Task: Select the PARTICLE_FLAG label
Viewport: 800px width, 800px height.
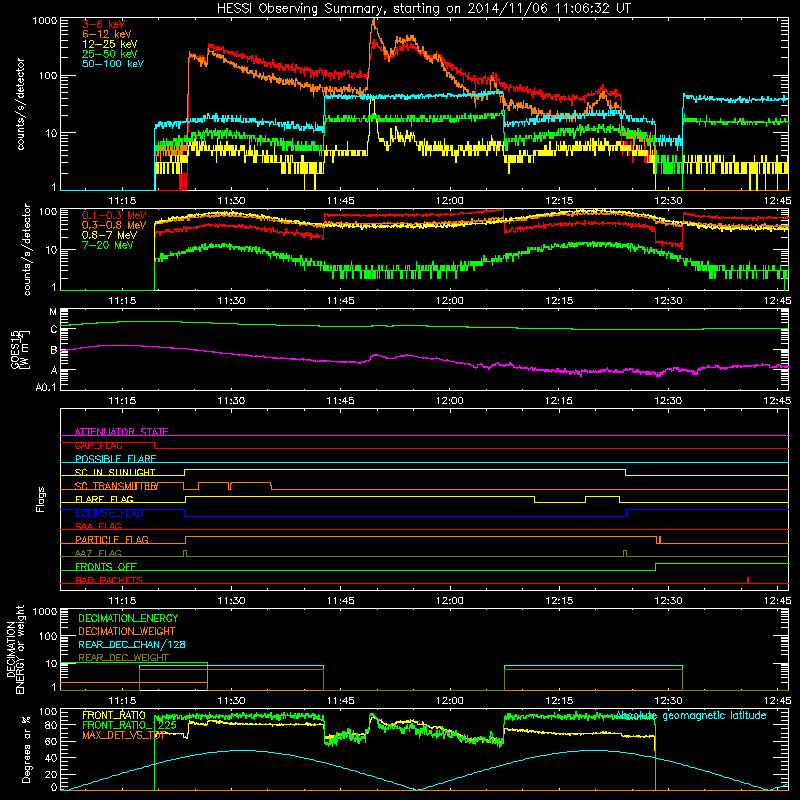Action: [112, 539]
